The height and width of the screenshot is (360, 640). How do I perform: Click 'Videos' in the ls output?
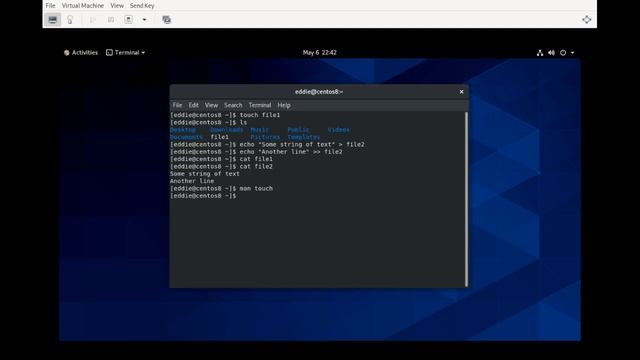click(338, 130)
